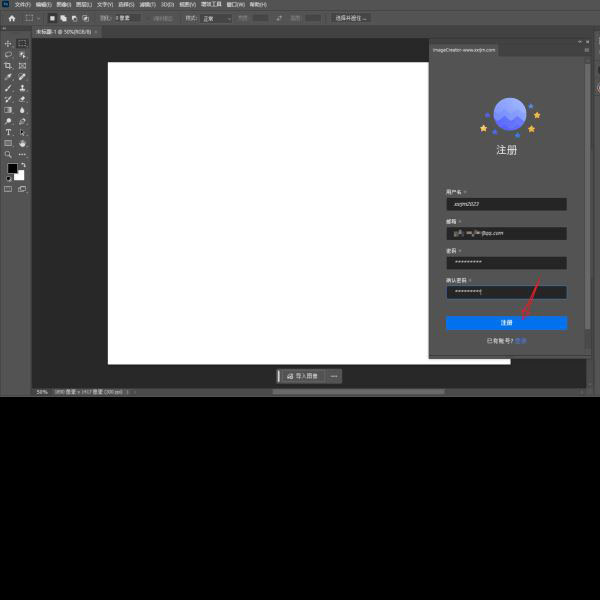
Task: Select the Eraser tool
Action: click(22, 99)
